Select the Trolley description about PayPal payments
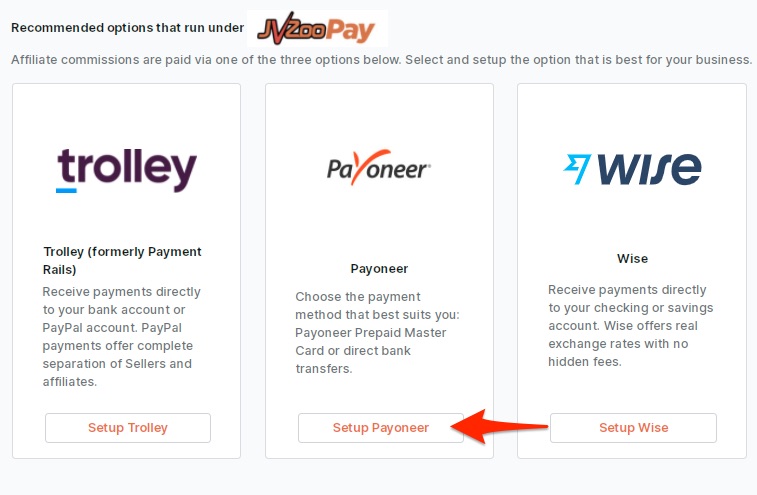The image size is (757, 495). 121,337
